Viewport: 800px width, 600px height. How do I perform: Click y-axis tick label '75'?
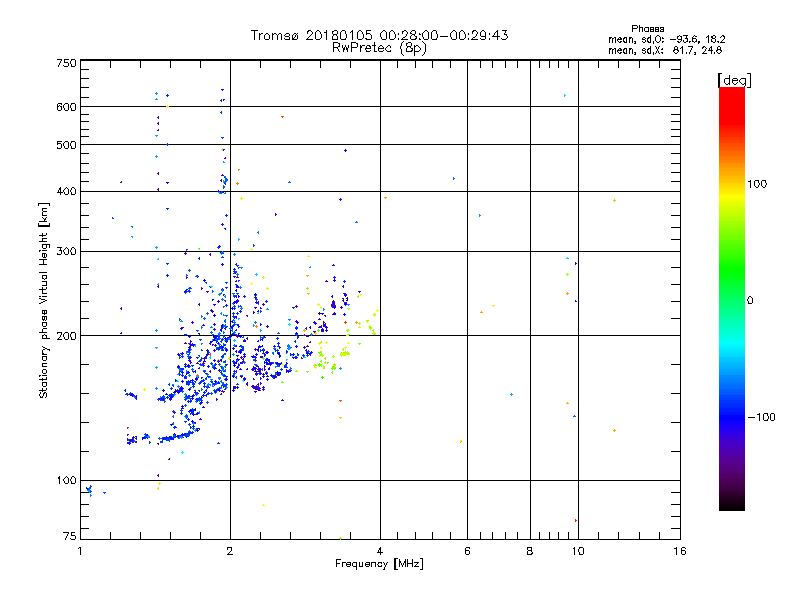pyautogui.click(x=70, y=536)
